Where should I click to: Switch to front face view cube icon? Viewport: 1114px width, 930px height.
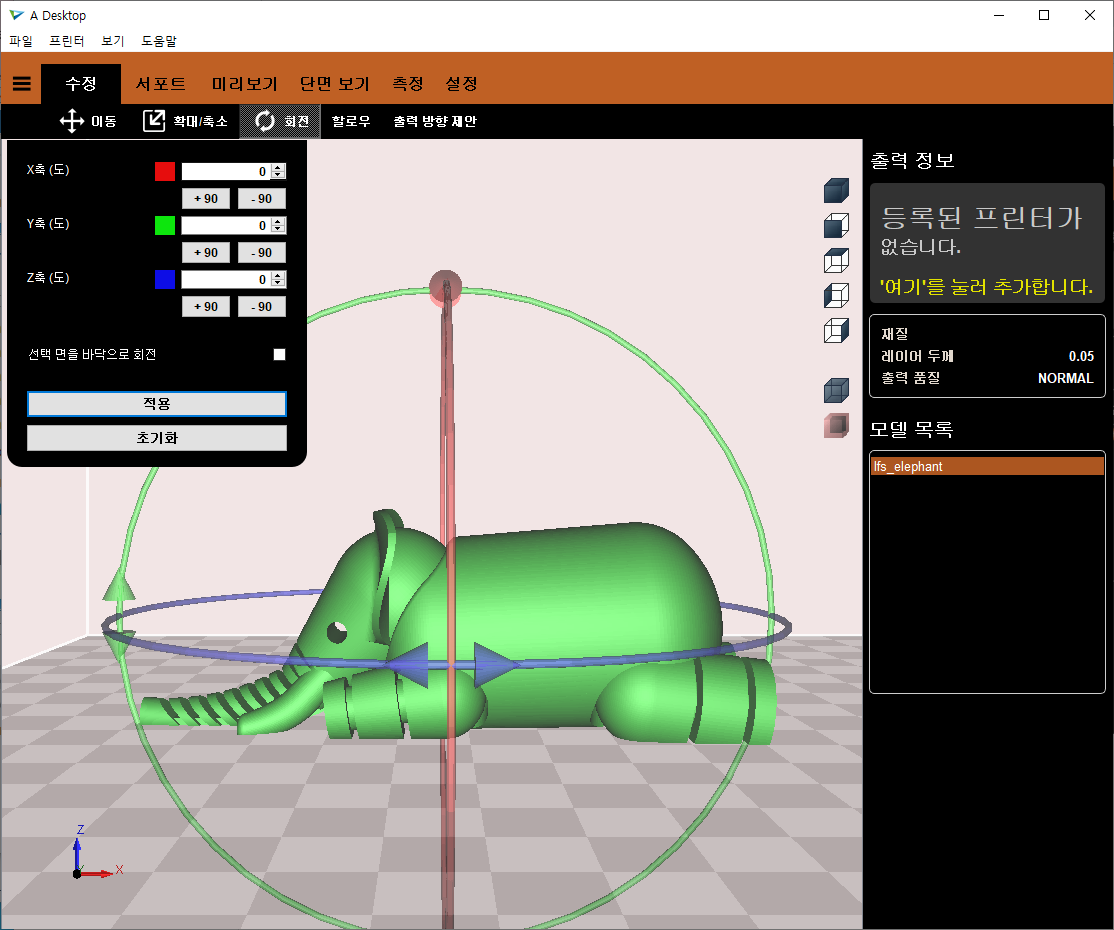point(836,225)
